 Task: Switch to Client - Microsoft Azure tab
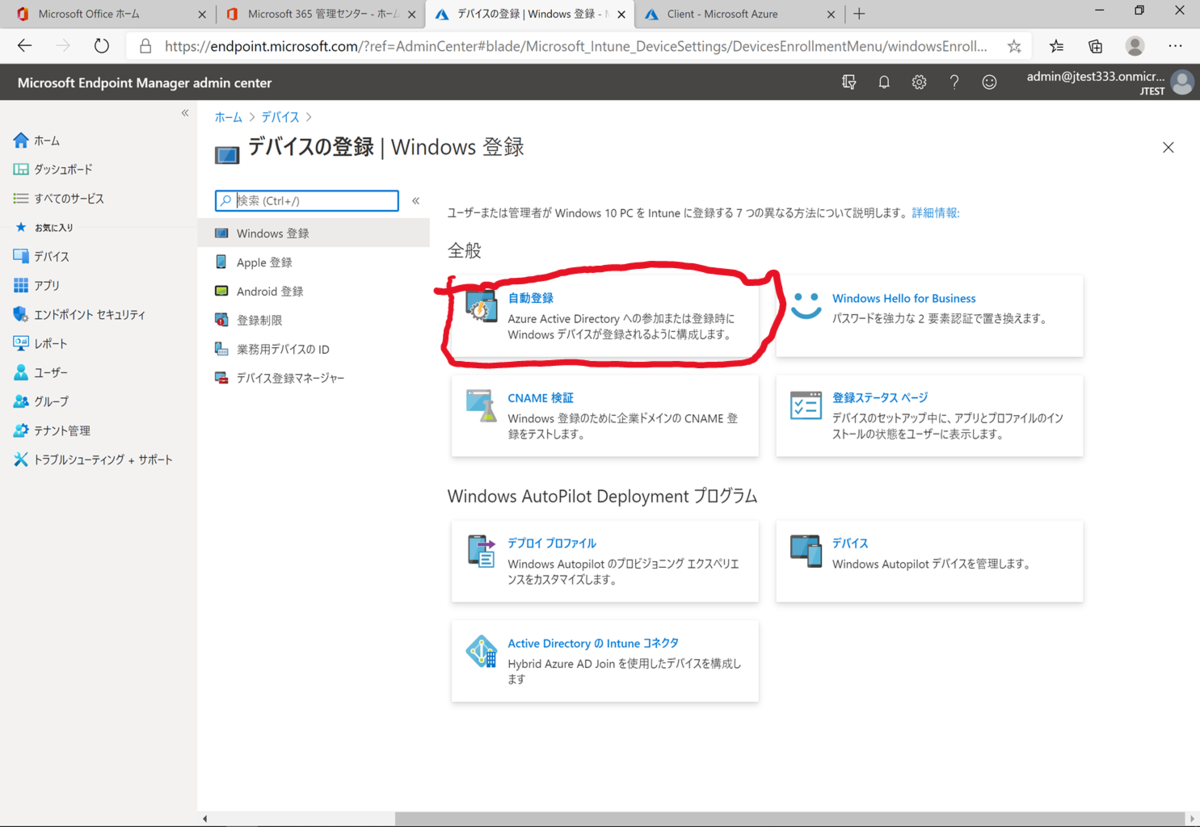(x=737, y=14)
